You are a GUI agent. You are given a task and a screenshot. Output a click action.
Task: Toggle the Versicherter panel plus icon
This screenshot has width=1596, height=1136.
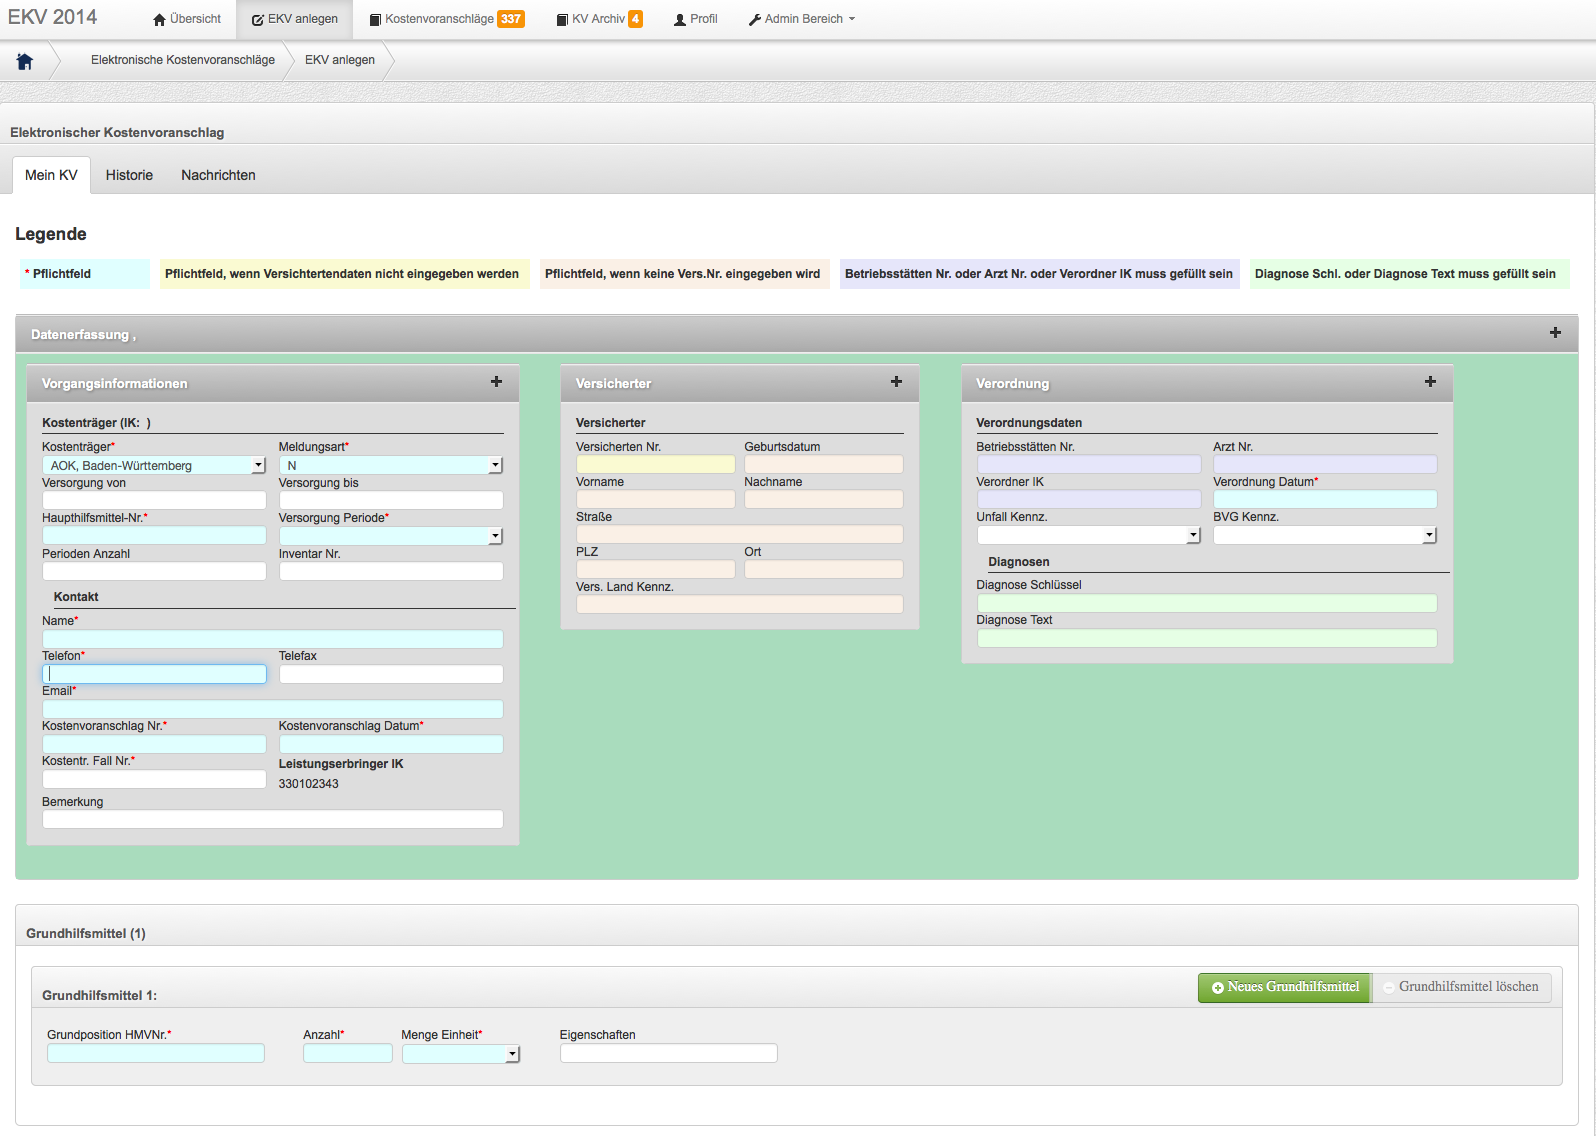(896, 381)
